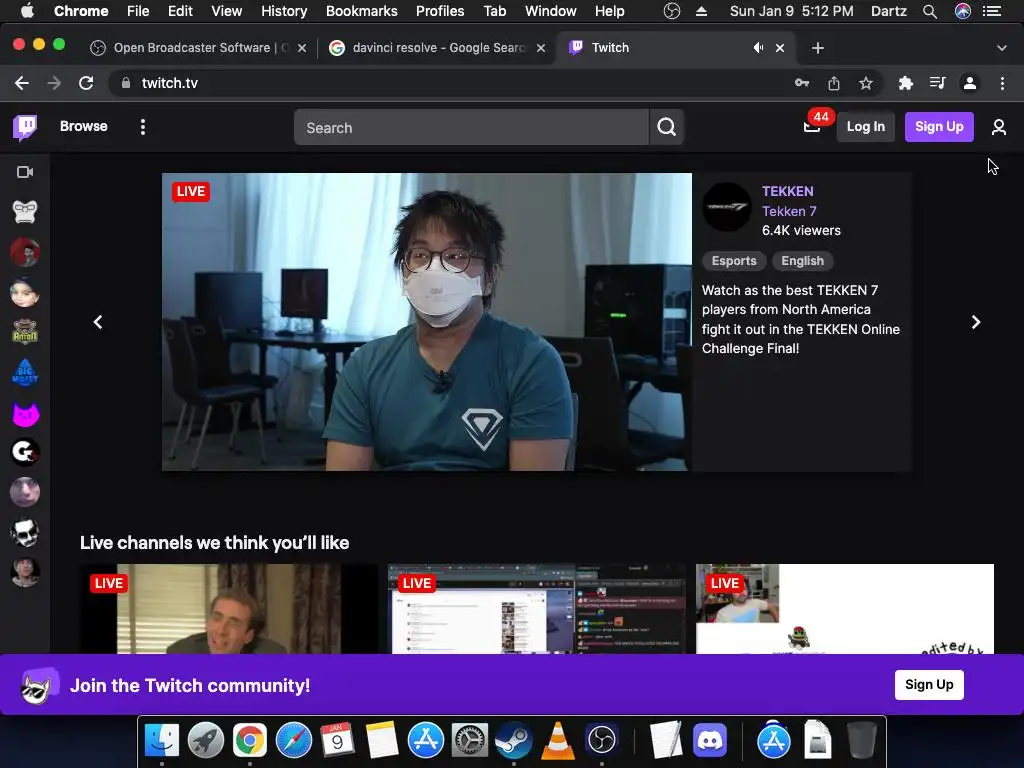1024x768 pixels.
Task: Click the Tekken 7 game link
Action: click(x=789, y=211)
